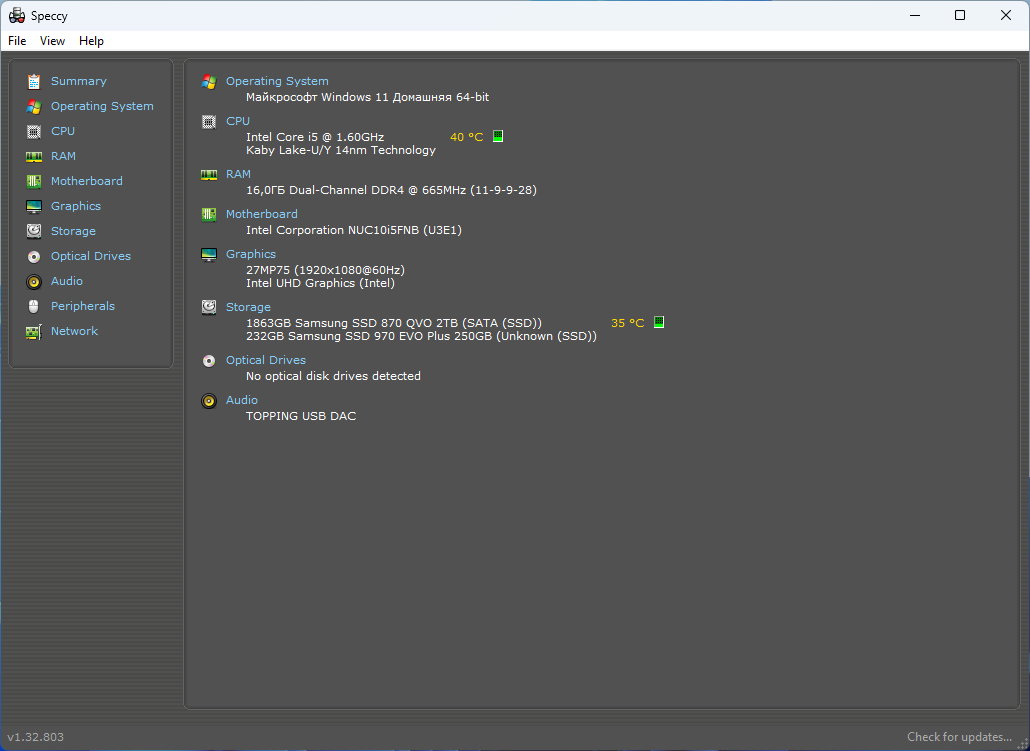The image size is (1030, 751).
Task: Click the Network icon in sidebar
Action: [34, 331]
